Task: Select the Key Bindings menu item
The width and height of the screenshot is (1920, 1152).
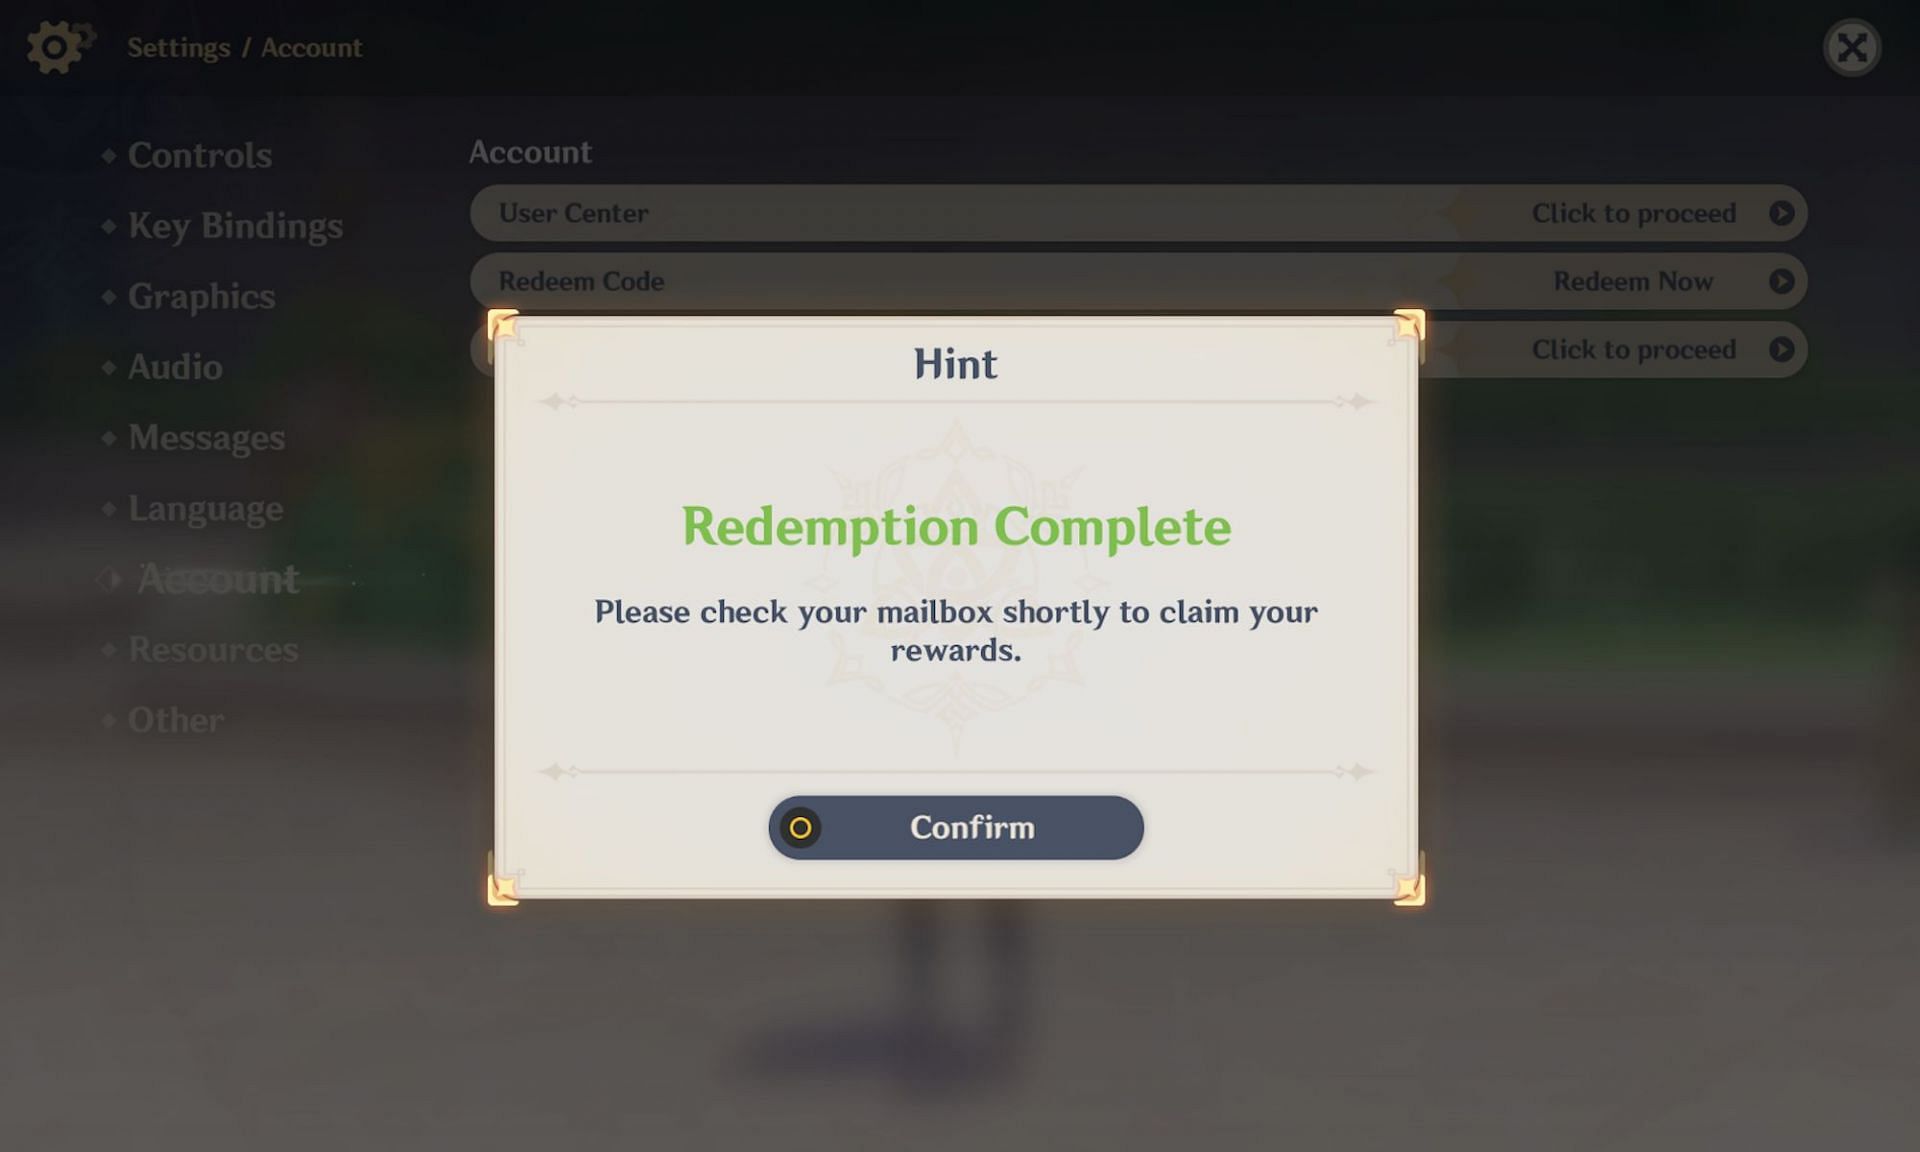Action: 236,224
